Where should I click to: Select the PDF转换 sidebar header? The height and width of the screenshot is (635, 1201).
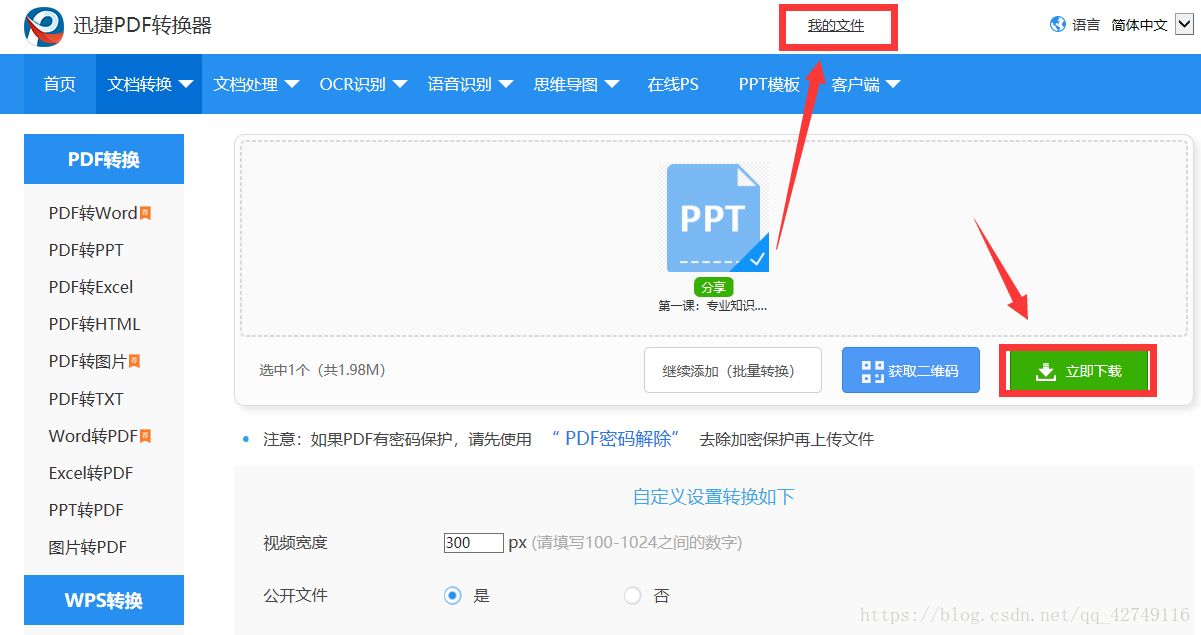pyautogui.click(x=104, y=159)
